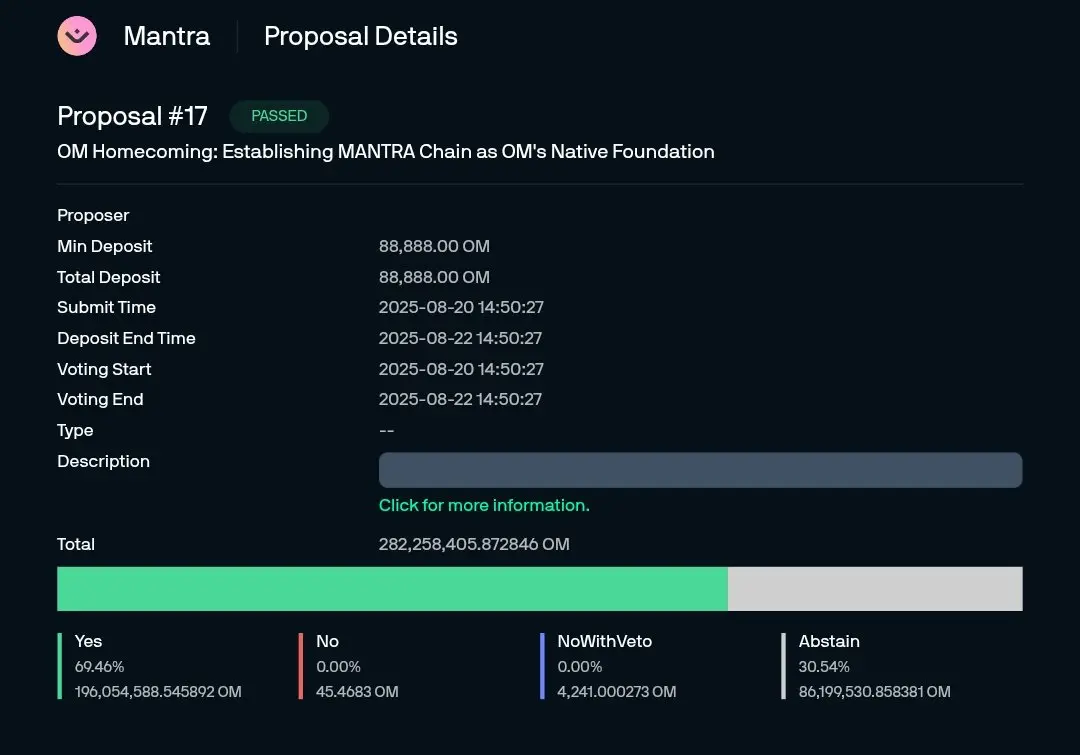The width and height of the screenshot is (1080, 755).
Task: Select the Yes amount 196,054,588.545892 OM
Action: click(x=158, y=692)
